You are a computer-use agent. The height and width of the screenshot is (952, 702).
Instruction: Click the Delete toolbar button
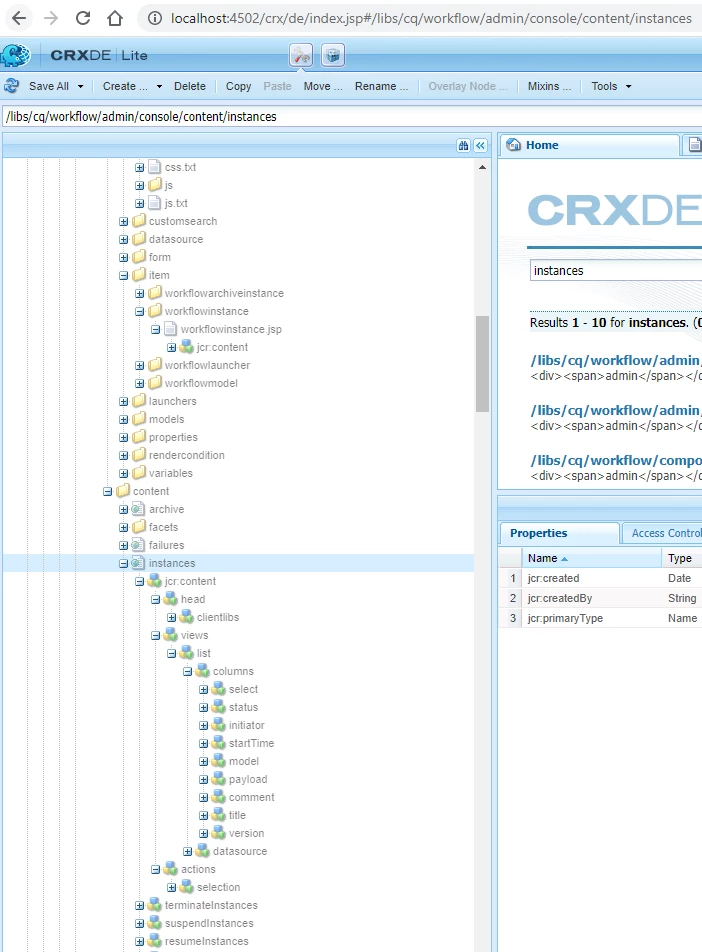[x=189, y=86]
